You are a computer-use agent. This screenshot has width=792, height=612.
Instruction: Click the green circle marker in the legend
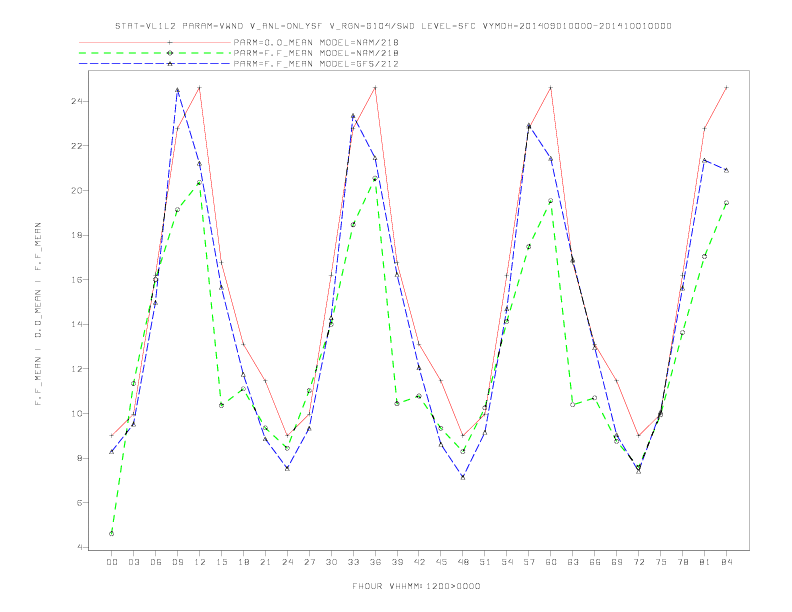coord(170,53)
